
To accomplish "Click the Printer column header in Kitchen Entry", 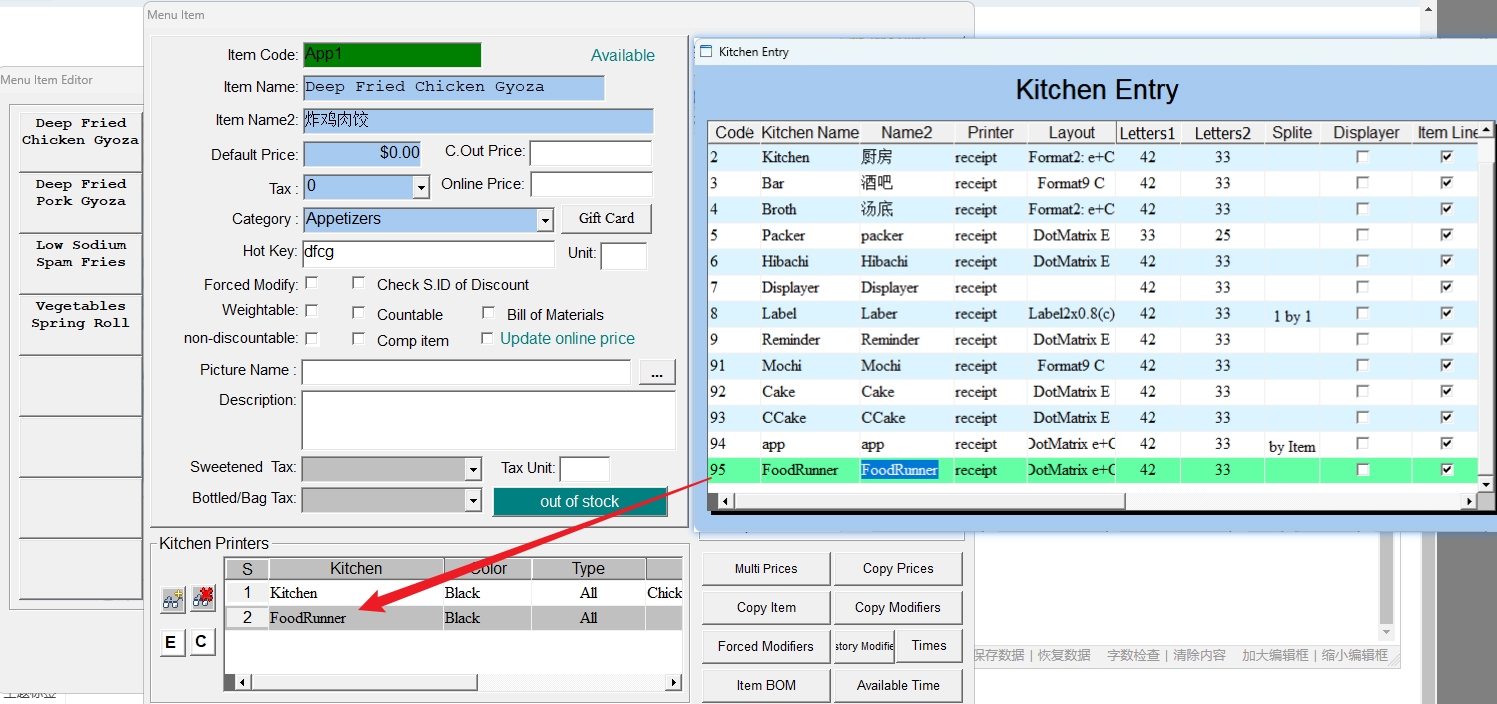I will click(x=990, y=132).
